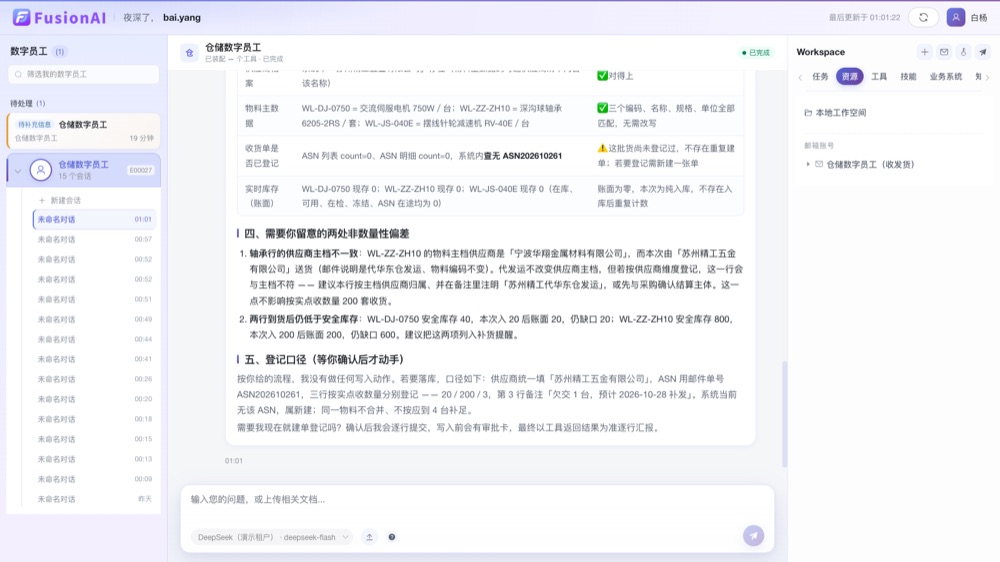Click the envelope icon beside 仓储数字员工（收发货）
This screenshot has height=562, width=1000.
[819, 164]
